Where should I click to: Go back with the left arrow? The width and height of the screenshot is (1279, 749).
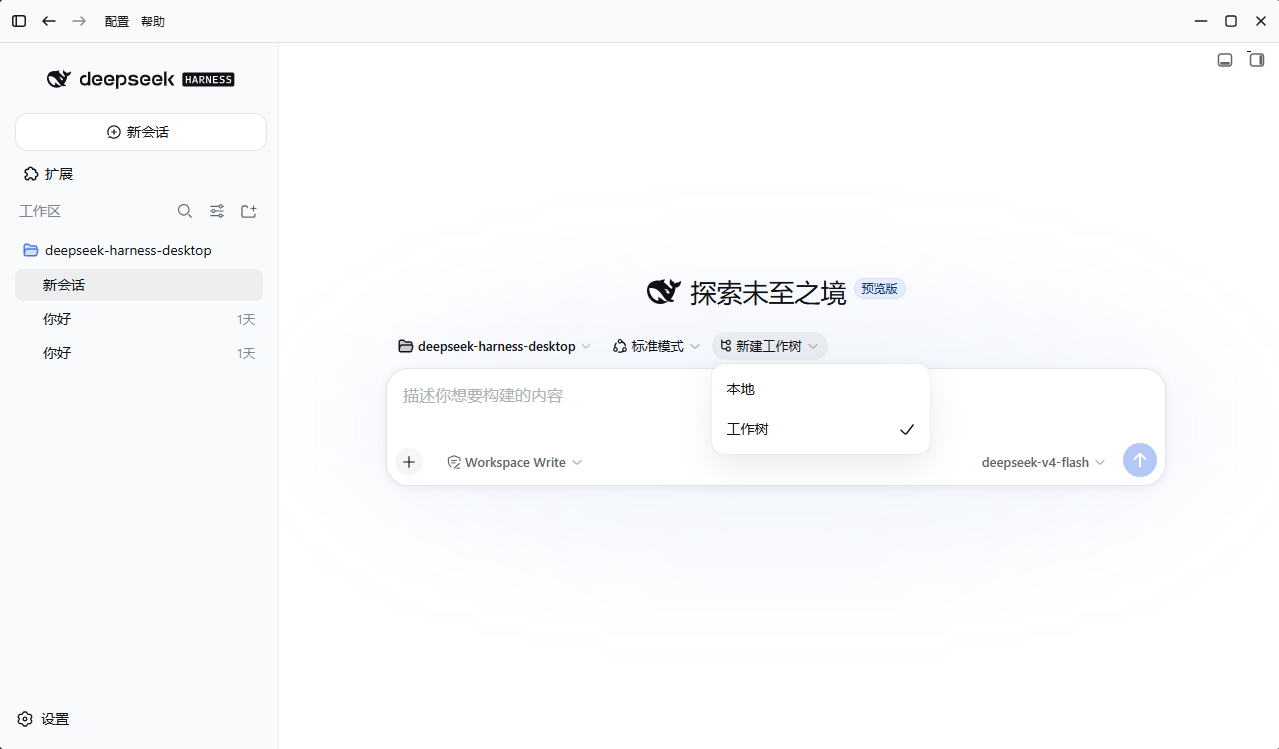click(x=49, y=21)
